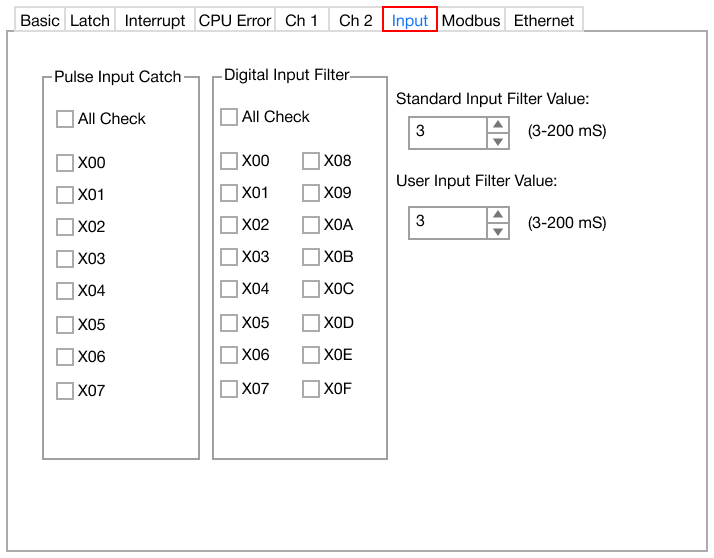Viewport: 714px width, 558px height.
Task: Enable X07 under Pulse Input Catch
Action: [x=65, y=391]
